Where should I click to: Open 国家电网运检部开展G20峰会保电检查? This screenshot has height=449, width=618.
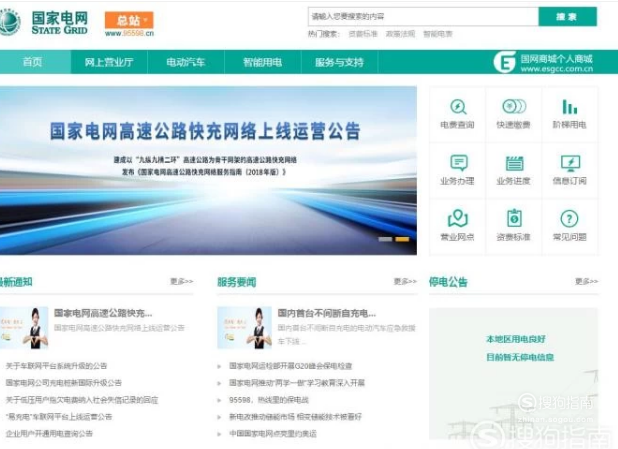pos(290,366)
